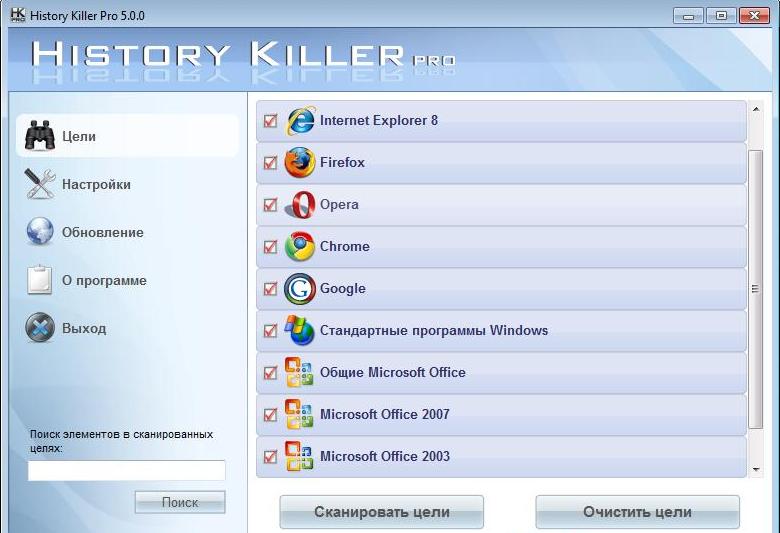This screenshot has height=533, width=780.
Task: Click the clipboard icon for О программе
Action: [40, 280]
